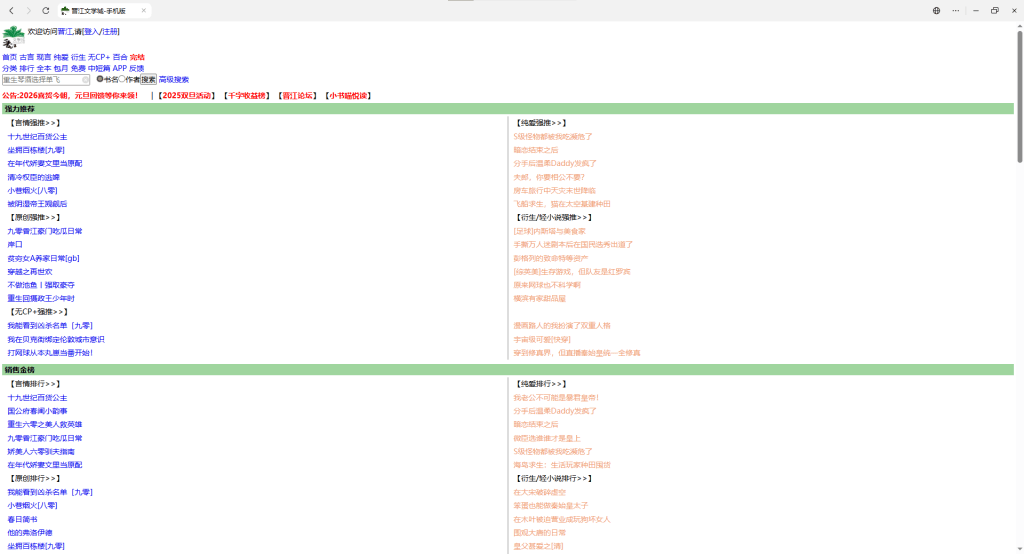Screen dimensions: 1024x554
Task: Focus the book search input field
Action: click(x=42, y=79)
